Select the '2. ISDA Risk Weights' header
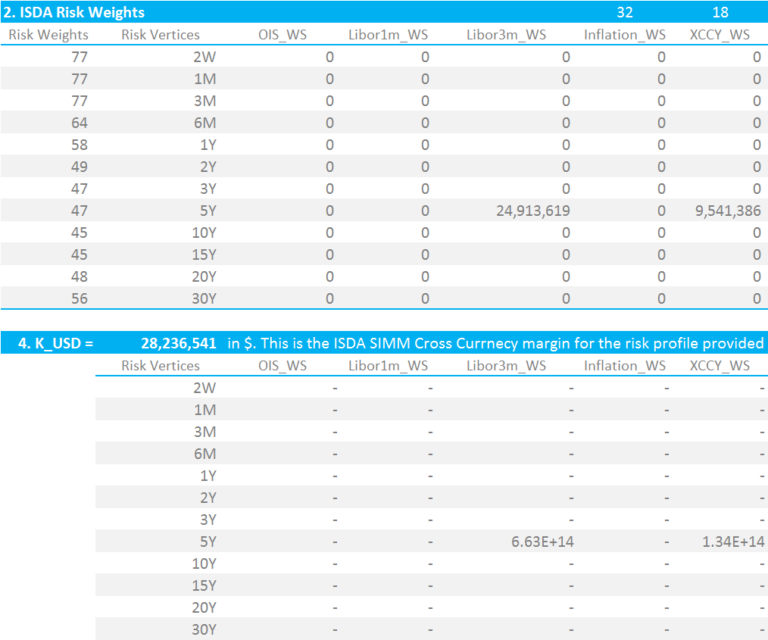The width and height of the screenshot is (768, 640). point(74,12)
